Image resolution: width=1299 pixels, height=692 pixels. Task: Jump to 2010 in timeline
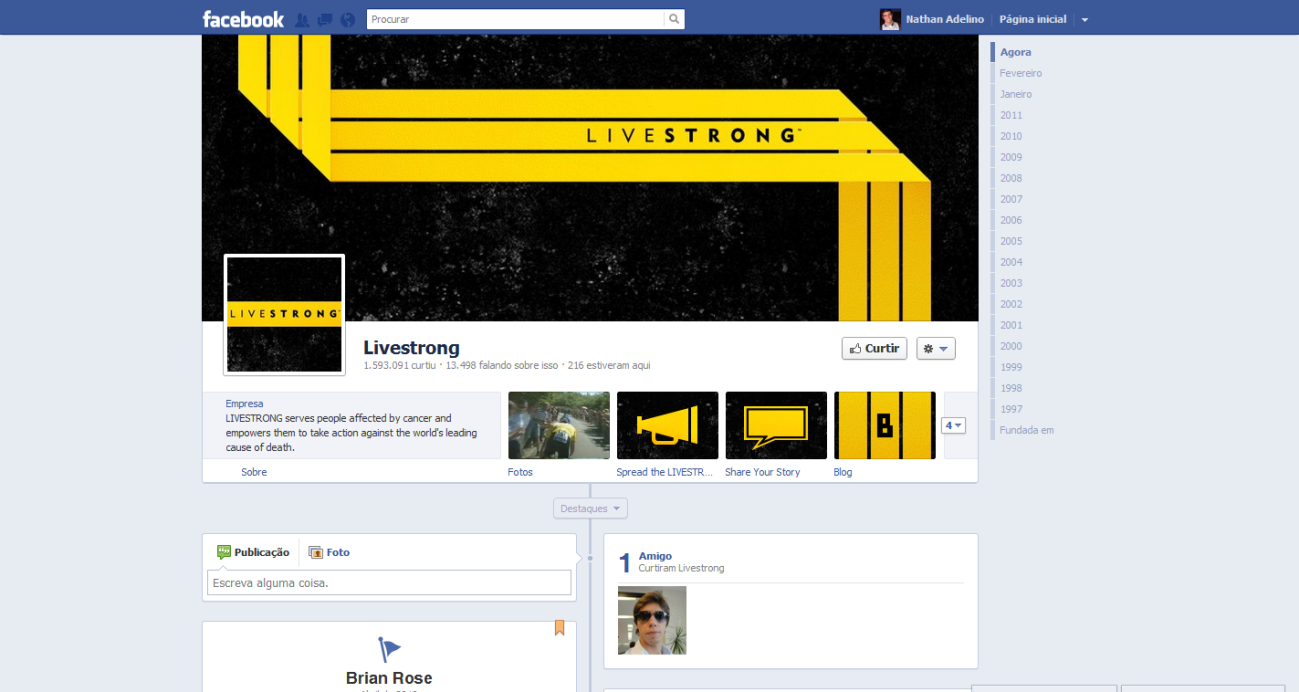point(1011,136)
